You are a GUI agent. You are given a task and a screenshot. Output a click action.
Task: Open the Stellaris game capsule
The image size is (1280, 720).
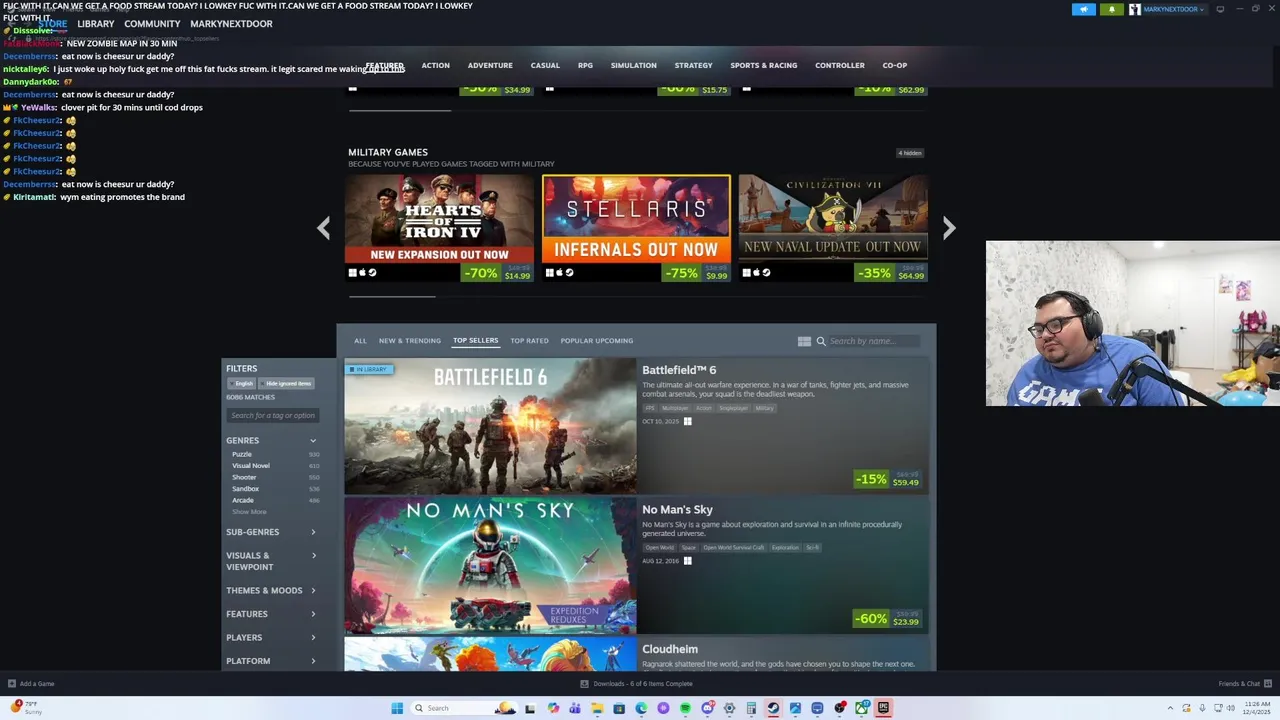pyautogui.click(x=636, y=228)
